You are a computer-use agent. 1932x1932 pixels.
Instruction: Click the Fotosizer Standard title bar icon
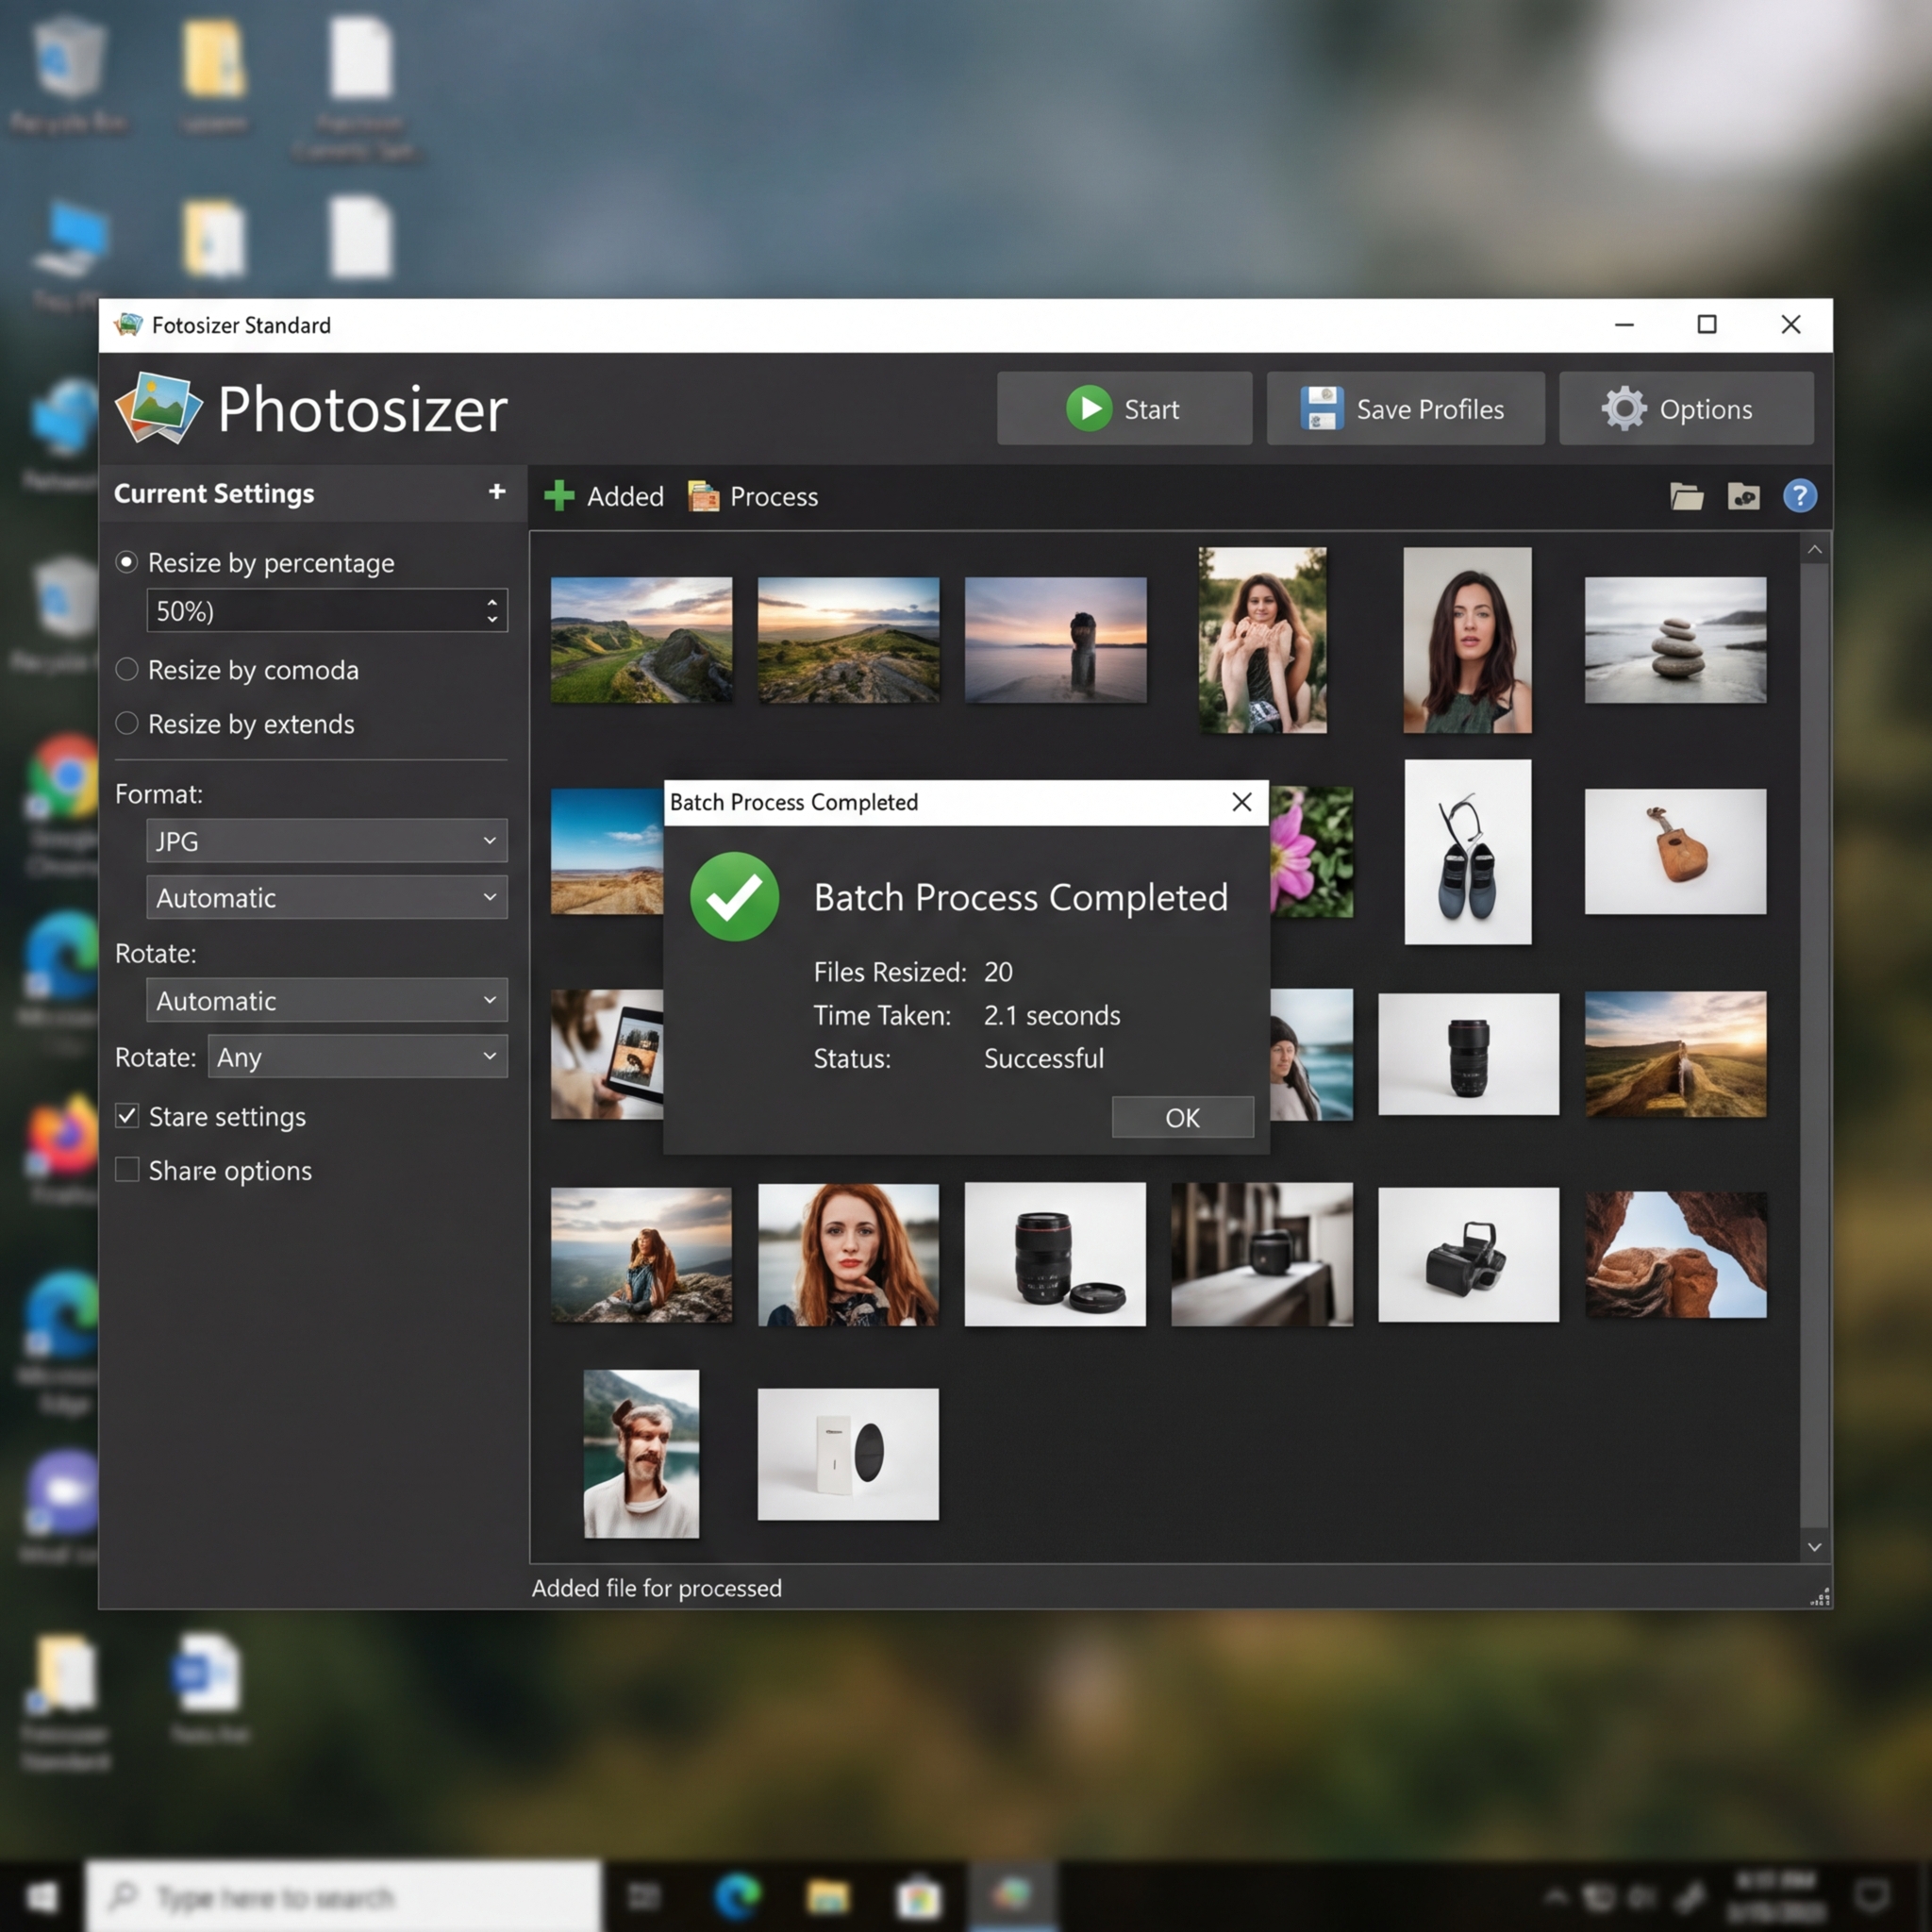coord(128,325)
